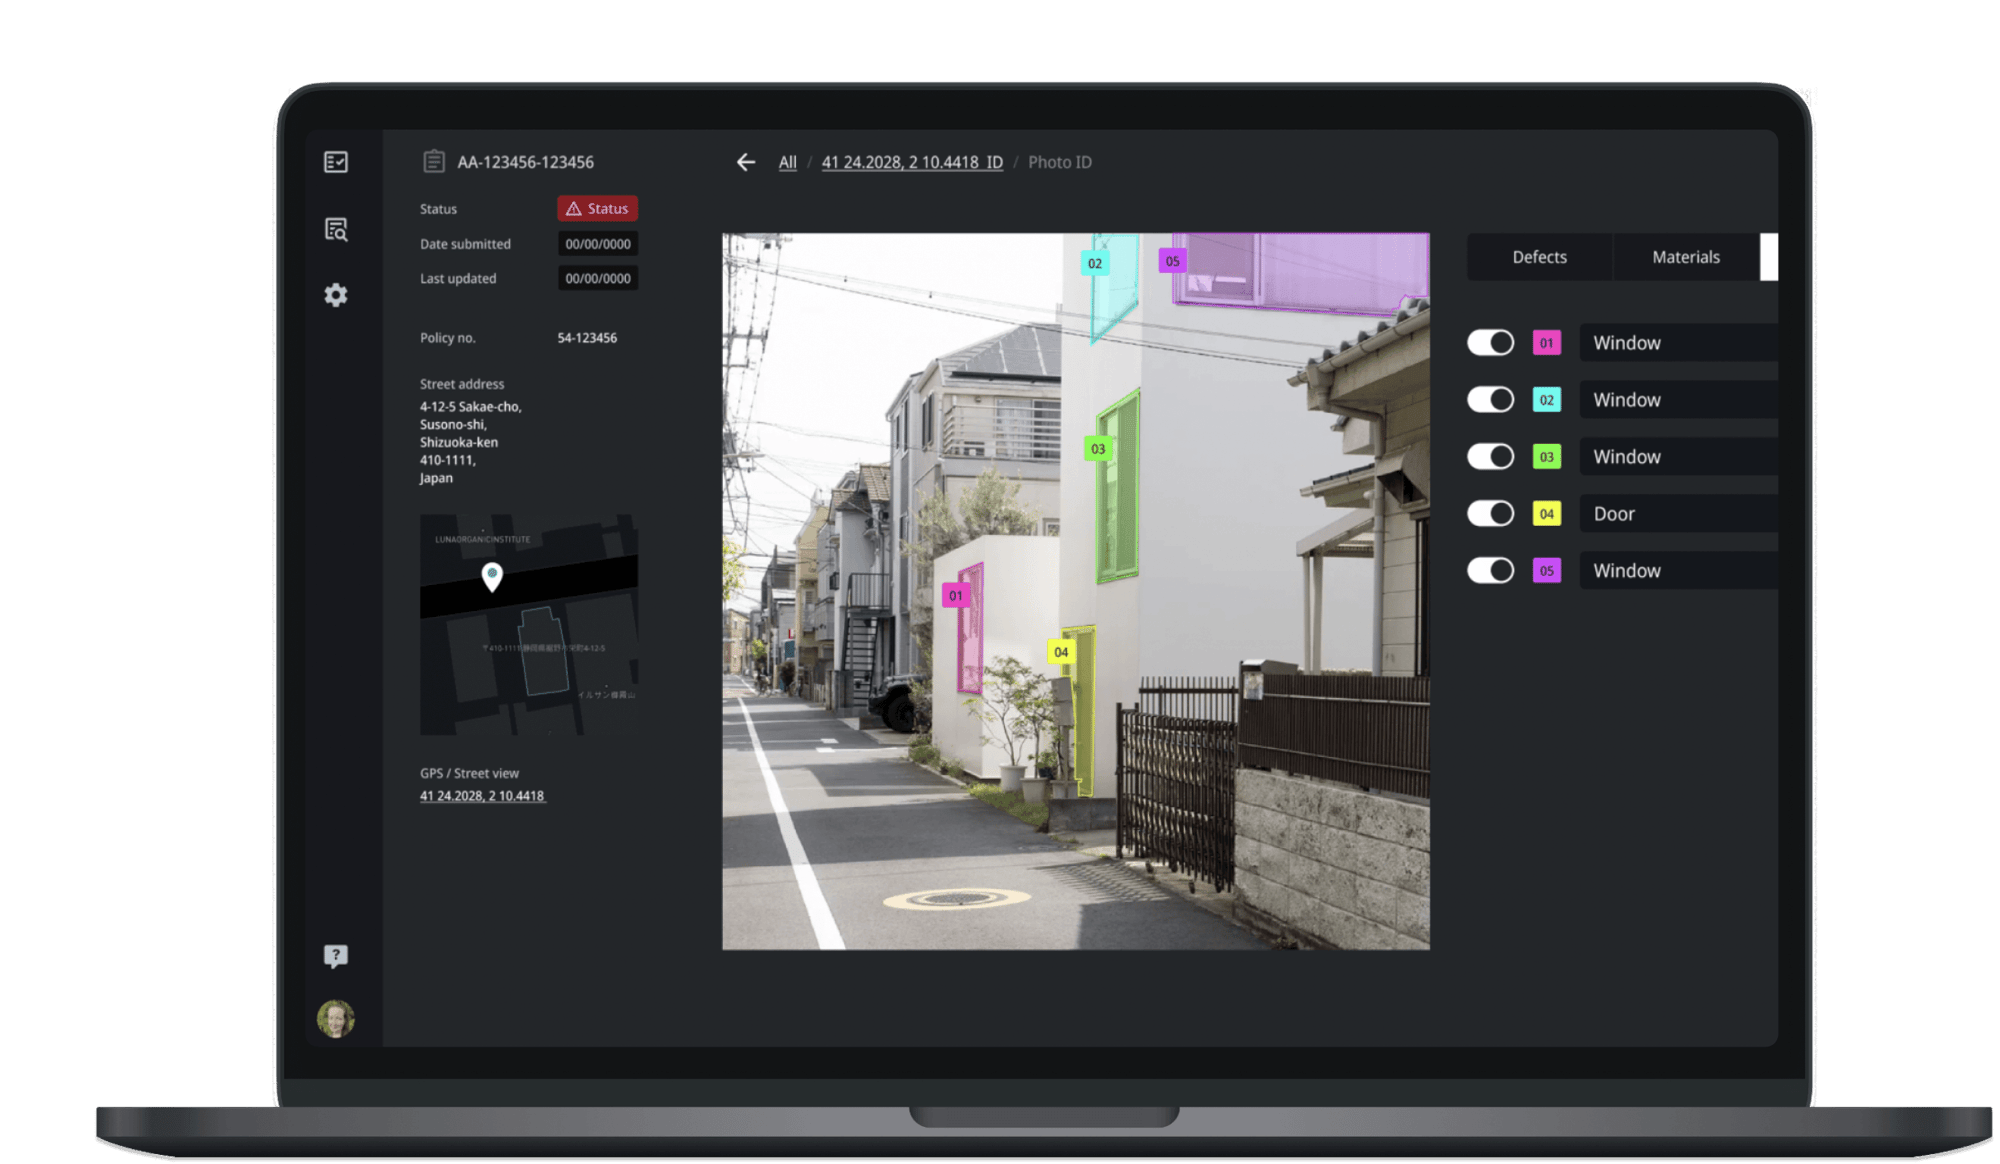Open the GPS / Street view coordinates link
The width and height of the screenshot is (2000, 1164).
[x=482, y=796]
